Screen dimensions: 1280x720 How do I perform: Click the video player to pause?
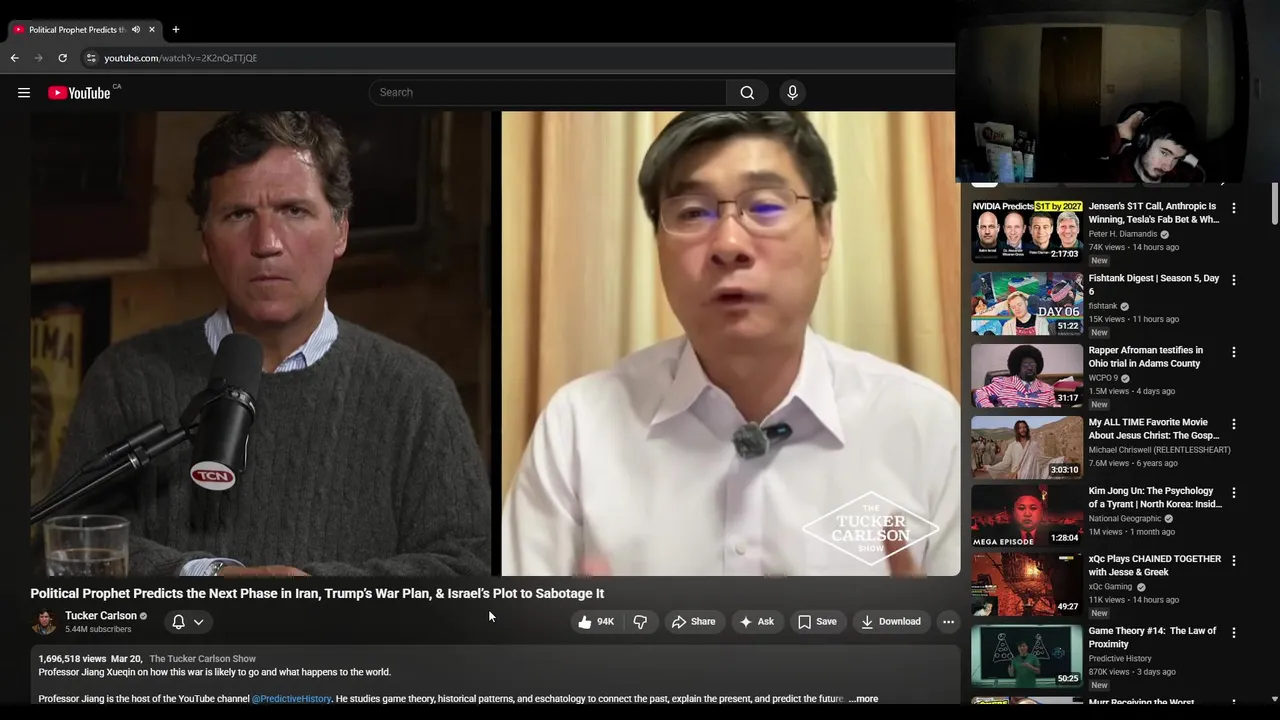point(495,343)
